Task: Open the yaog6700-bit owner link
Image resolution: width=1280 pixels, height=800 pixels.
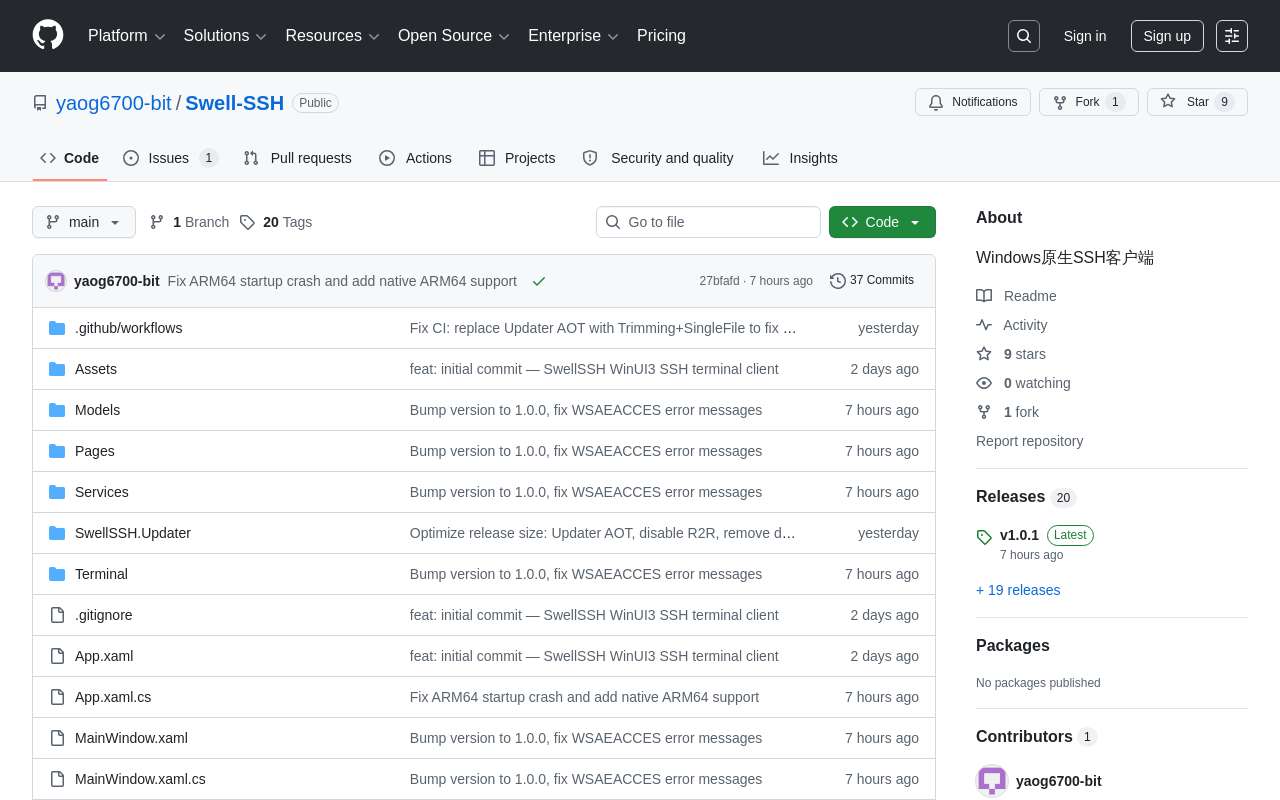Action: (x=114, y=103)
